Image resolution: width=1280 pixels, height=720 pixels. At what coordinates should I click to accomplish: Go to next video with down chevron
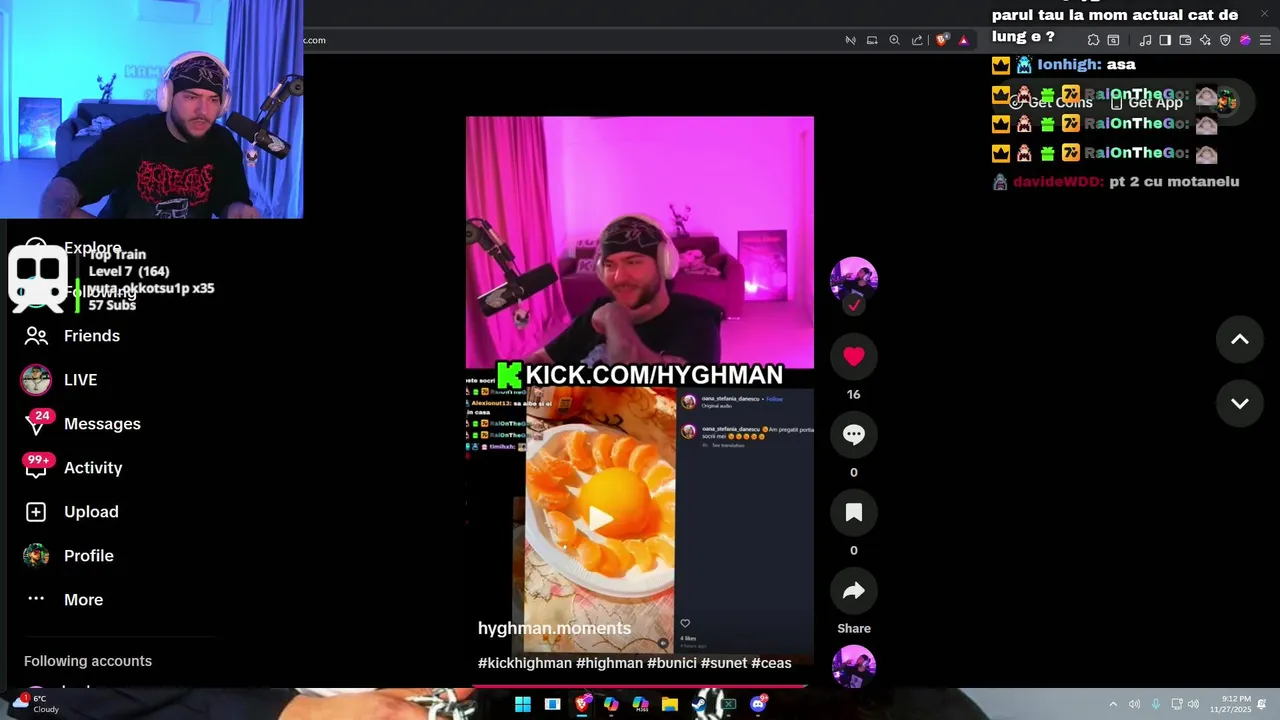pos(1239,403)
